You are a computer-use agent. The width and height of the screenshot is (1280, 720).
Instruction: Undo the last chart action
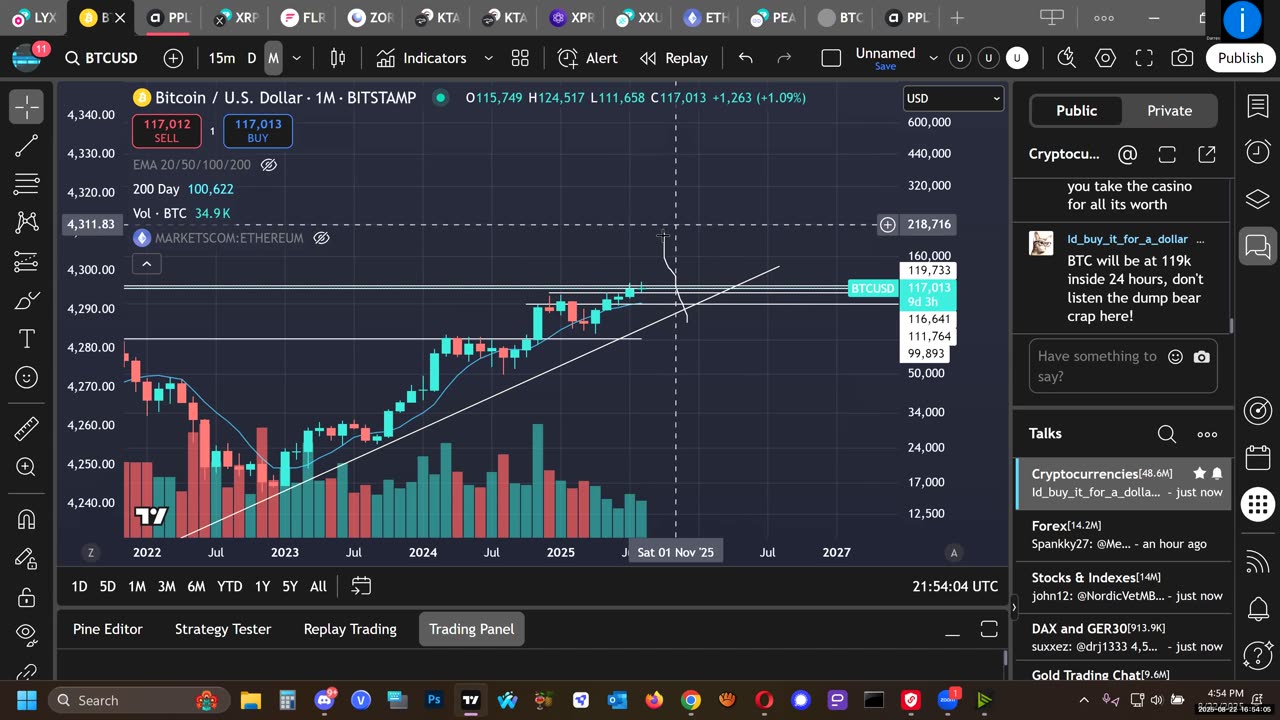[x=745, y=58]
